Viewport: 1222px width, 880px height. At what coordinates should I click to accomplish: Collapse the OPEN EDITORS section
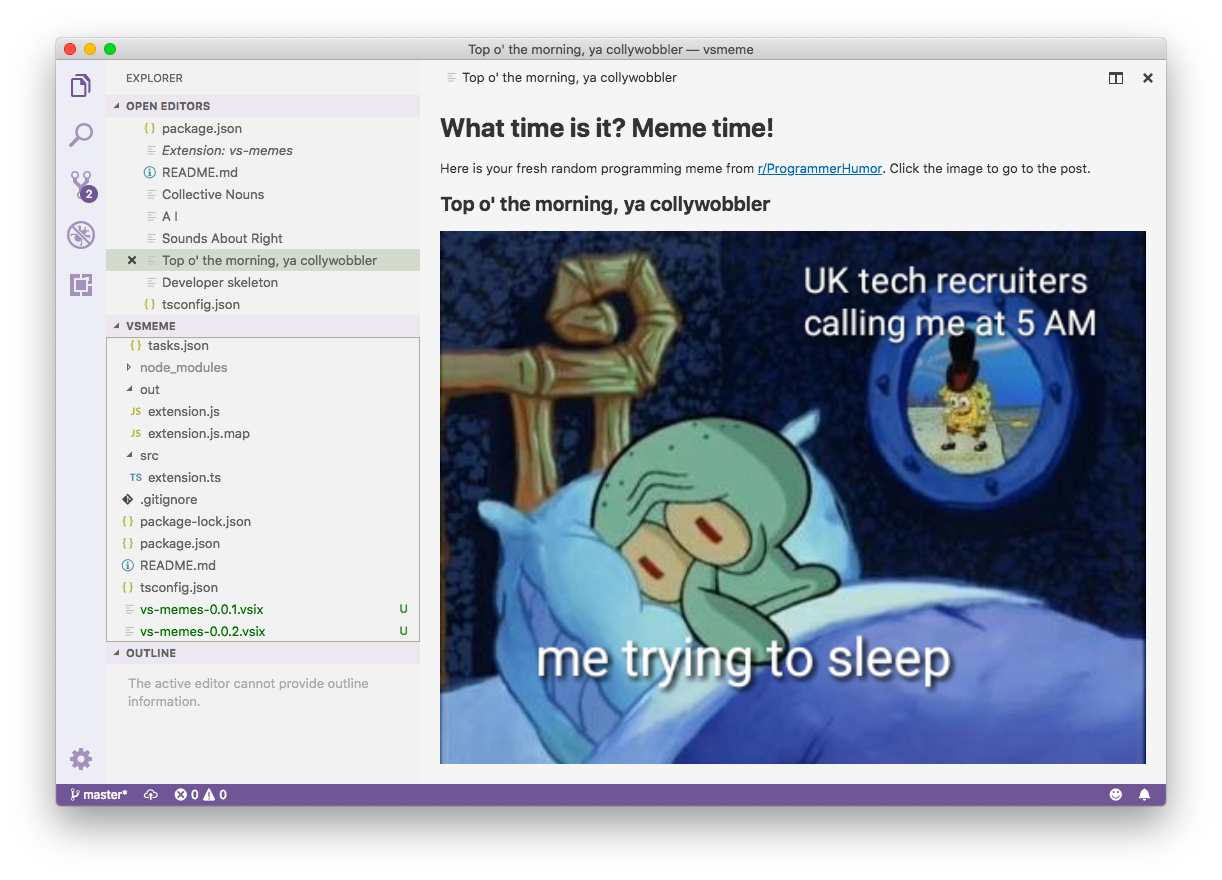tap(263, 106)
